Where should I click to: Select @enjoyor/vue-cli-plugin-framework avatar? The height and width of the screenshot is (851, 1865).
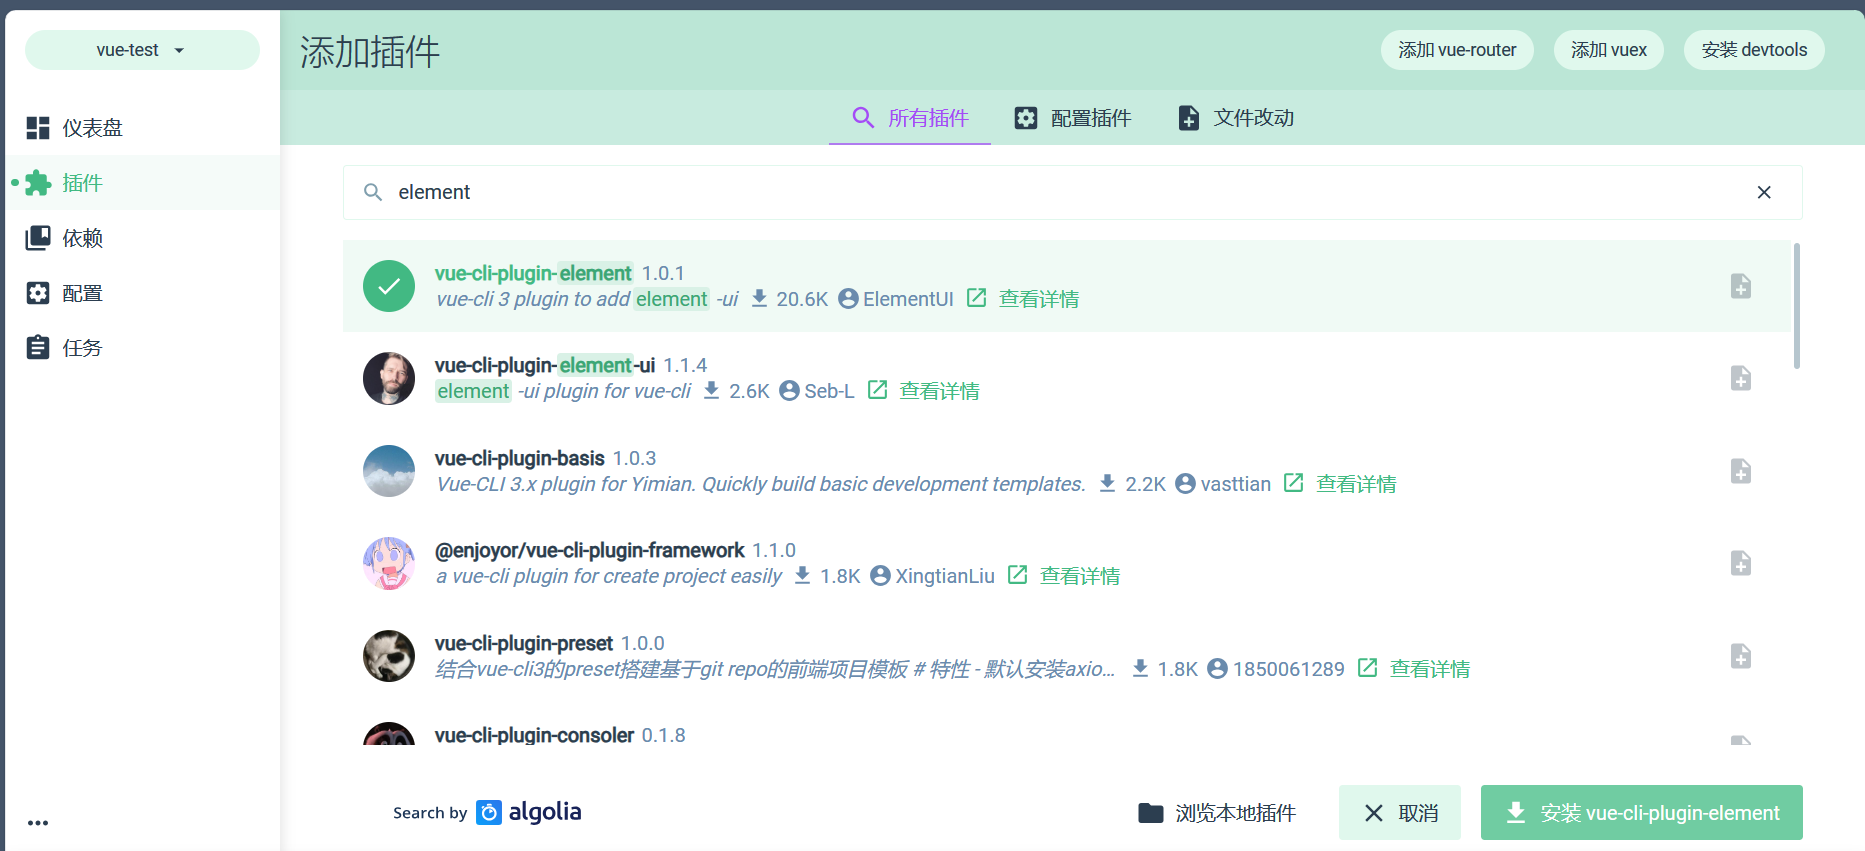coord(389,563)
